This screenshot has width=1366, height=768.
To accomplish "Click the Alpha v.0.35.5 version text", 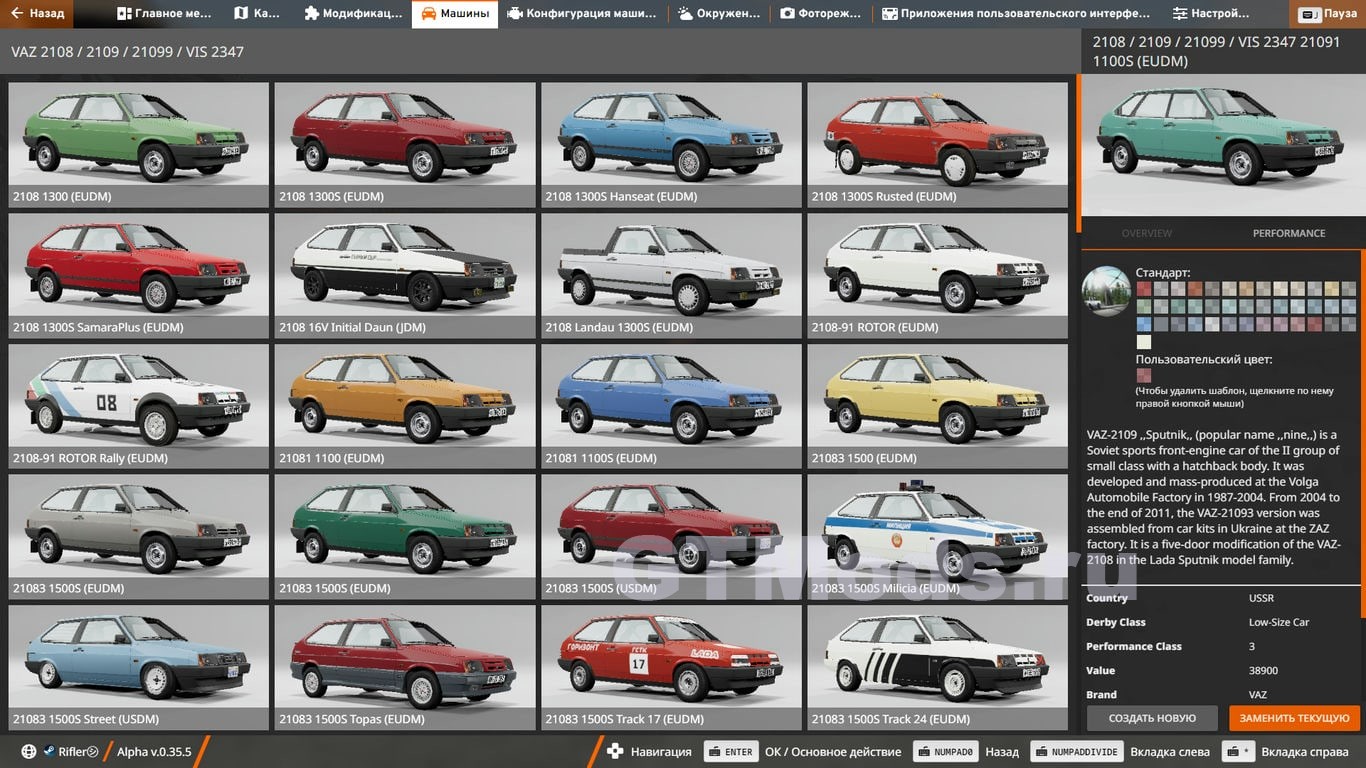I will 154,752.
